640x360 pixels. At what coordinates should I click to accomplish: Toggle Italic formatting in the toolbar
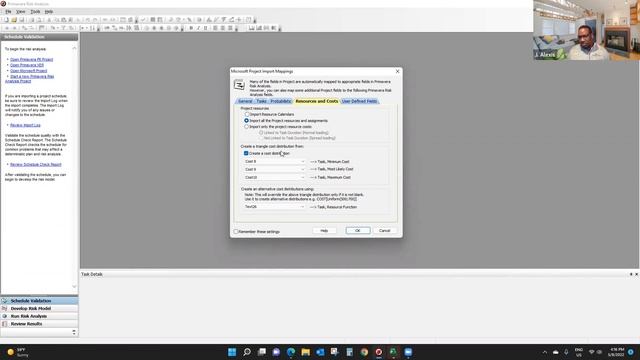coord(198,28)
